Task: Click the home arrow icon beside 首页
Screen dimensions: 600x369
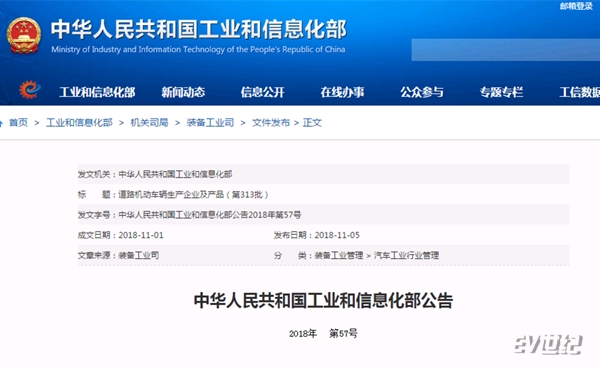Action: 1,123
